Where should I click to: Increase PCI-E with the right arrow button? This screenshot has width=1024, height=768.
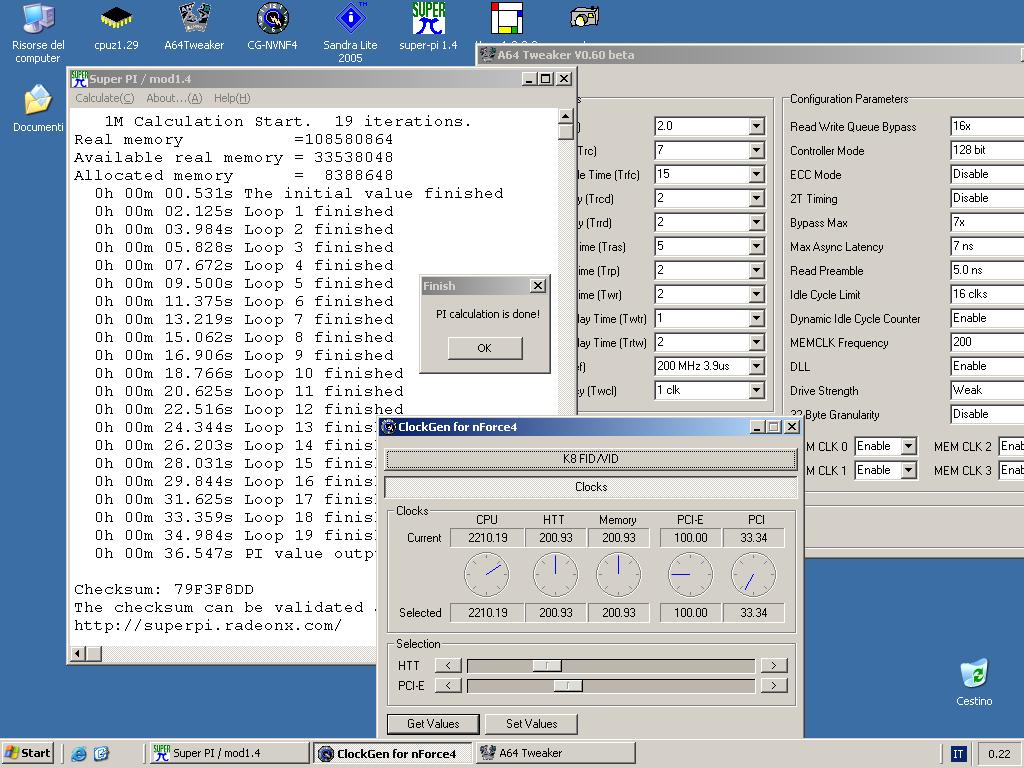(x=774, y=686)
